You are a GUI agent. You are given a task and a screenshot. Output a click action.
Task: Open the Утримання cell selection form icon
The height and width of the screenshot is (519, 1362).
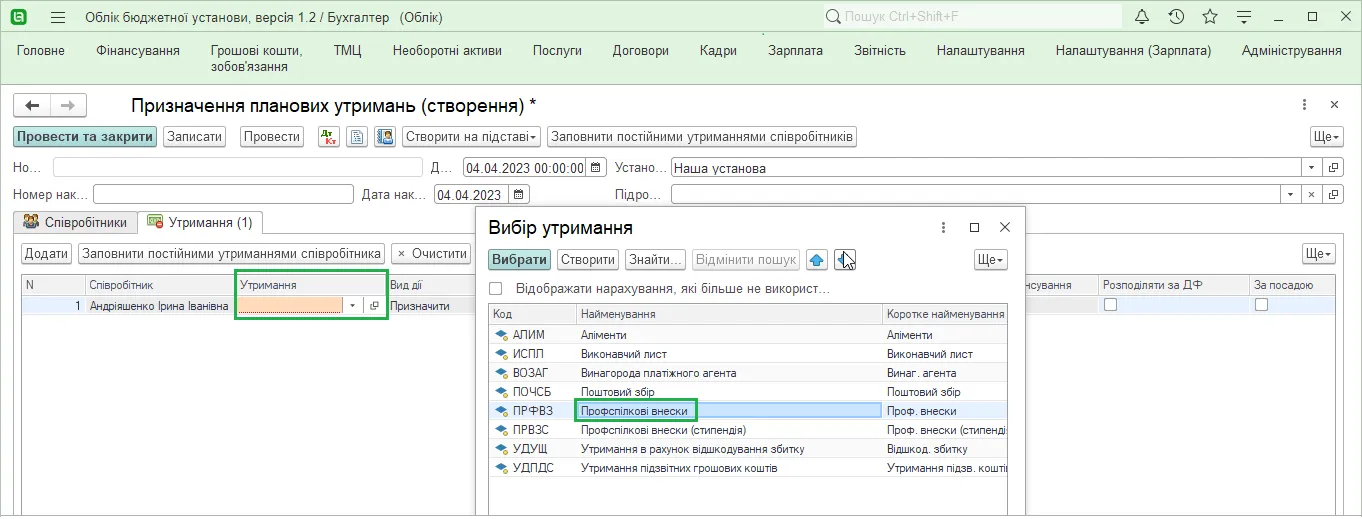[x=373, y=306]
